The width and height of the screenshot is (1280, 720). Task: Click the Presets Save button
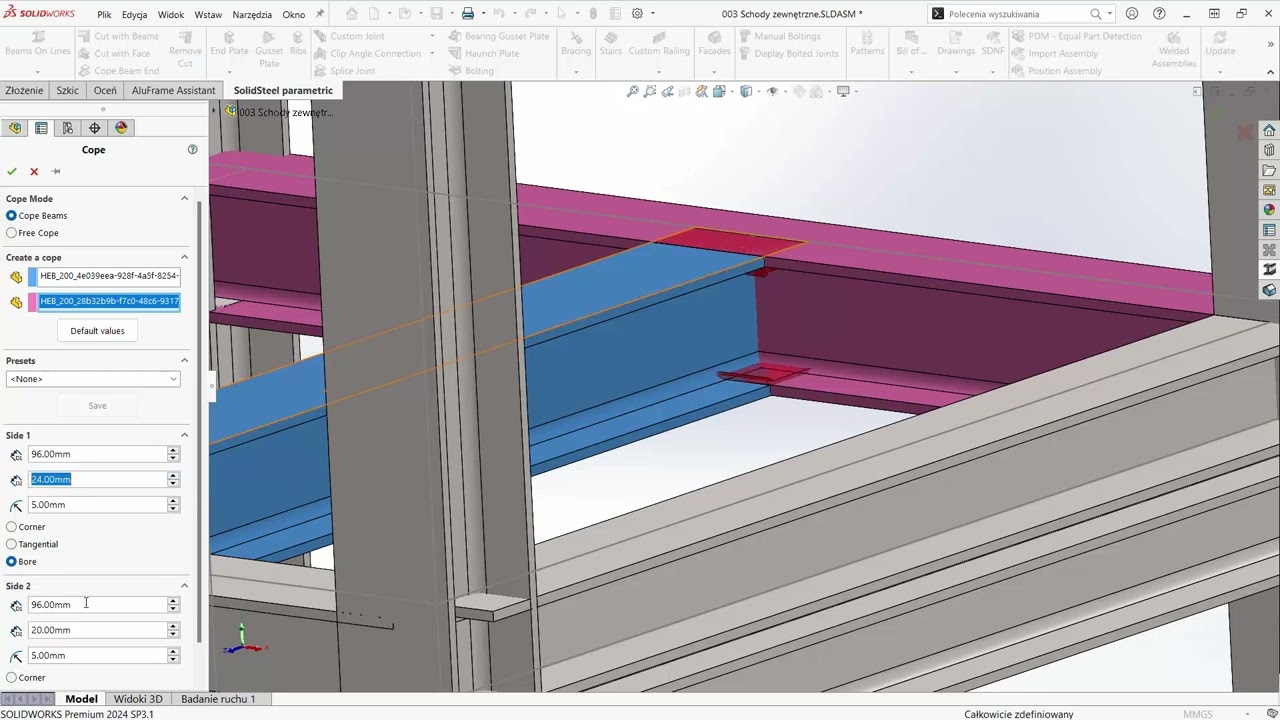coord(97,406)
